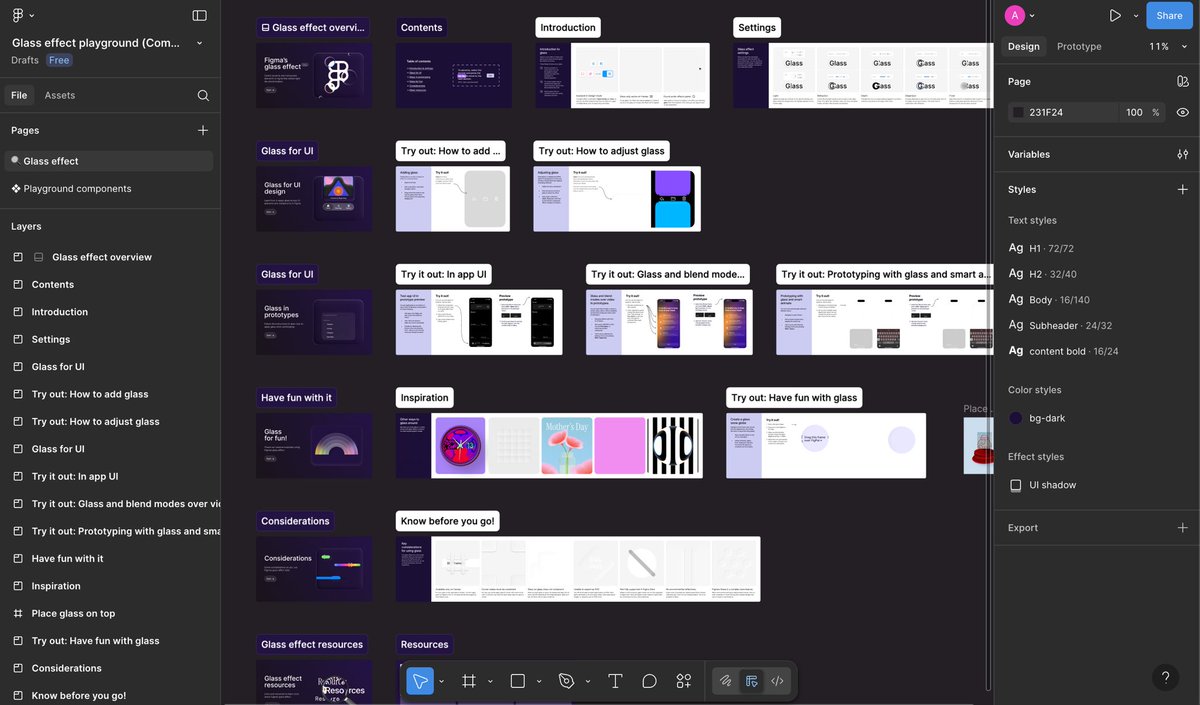Switch to Design mode icon in toolbar
Image resolution: width=1200 pixels, height=705 pixels.
point(752,681)
